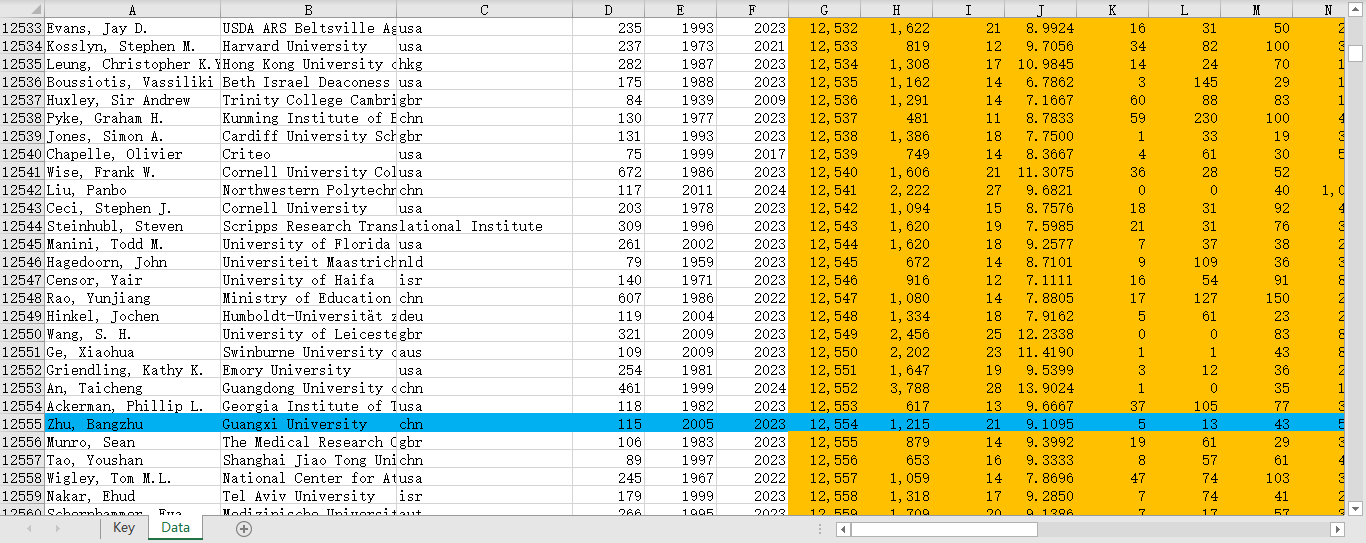Click the next sheet navigation arrow
The width and height of the screenshot is (1366, 543).
[58, 528]
